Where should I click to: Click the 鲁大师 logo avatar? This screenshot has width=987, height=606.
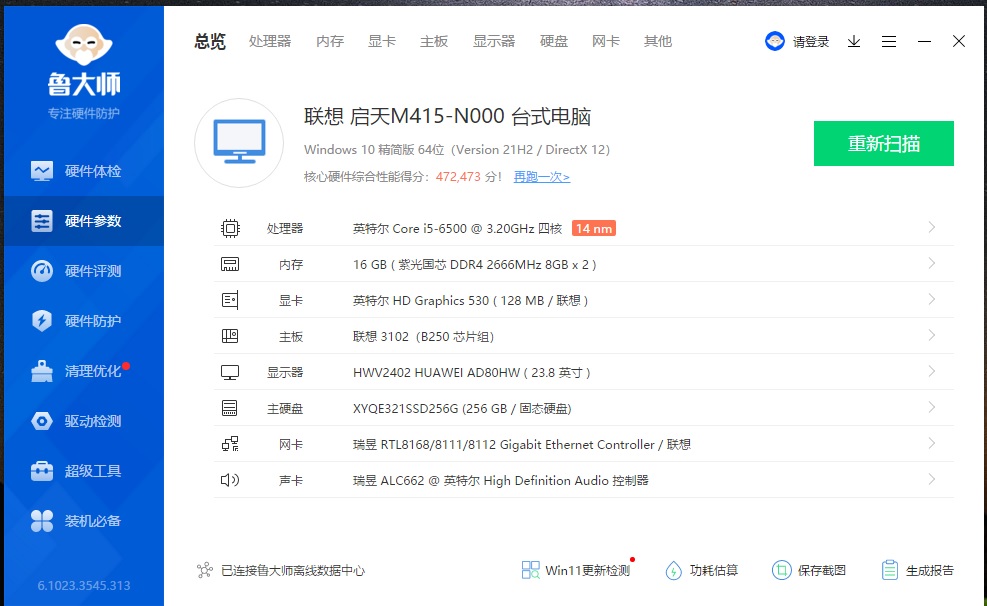[x=84, y=45]
